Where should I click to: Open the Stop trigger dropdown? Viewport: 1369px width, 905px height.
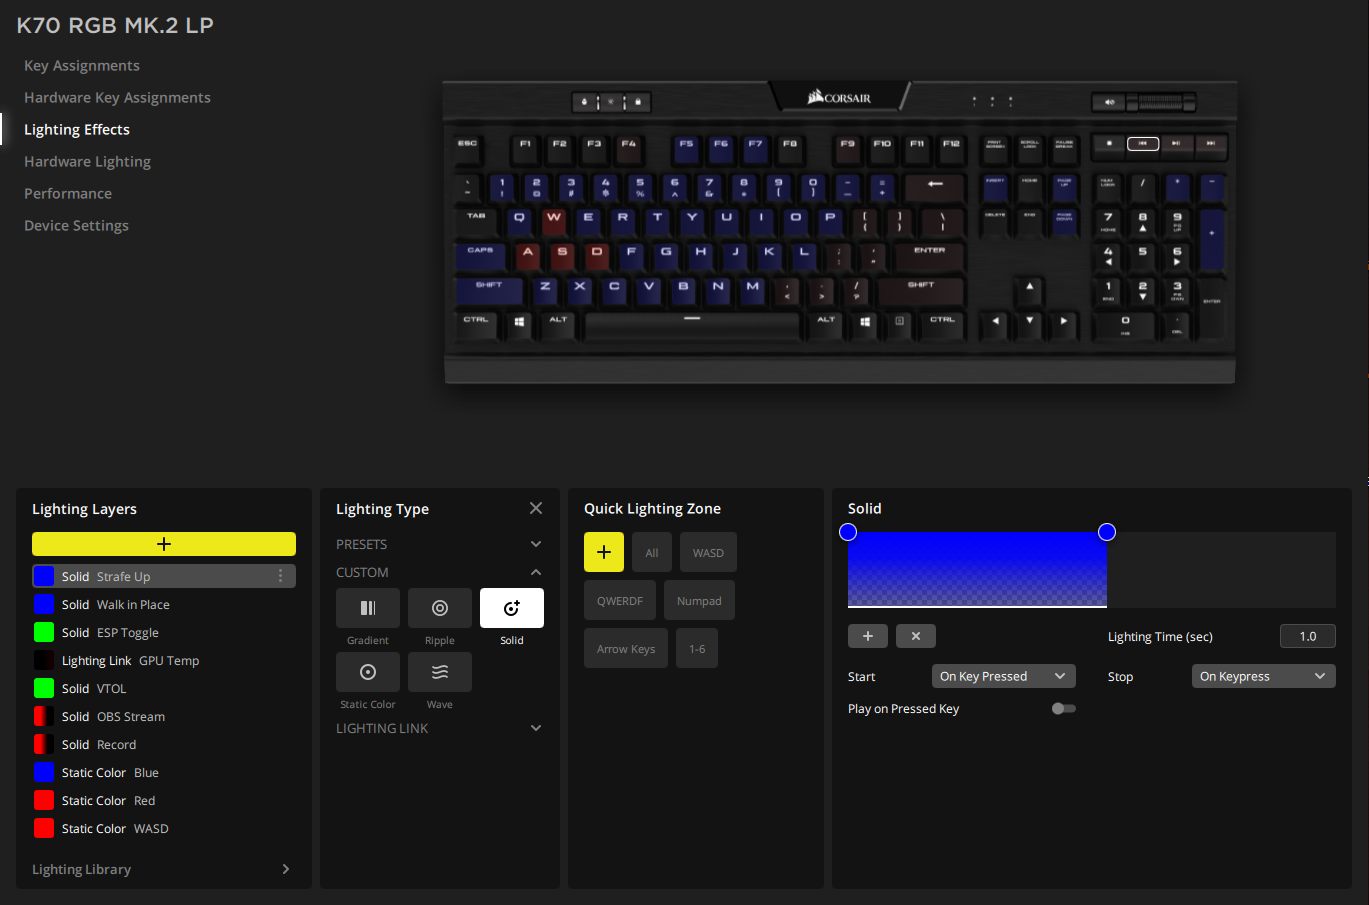pos(1264,676)
